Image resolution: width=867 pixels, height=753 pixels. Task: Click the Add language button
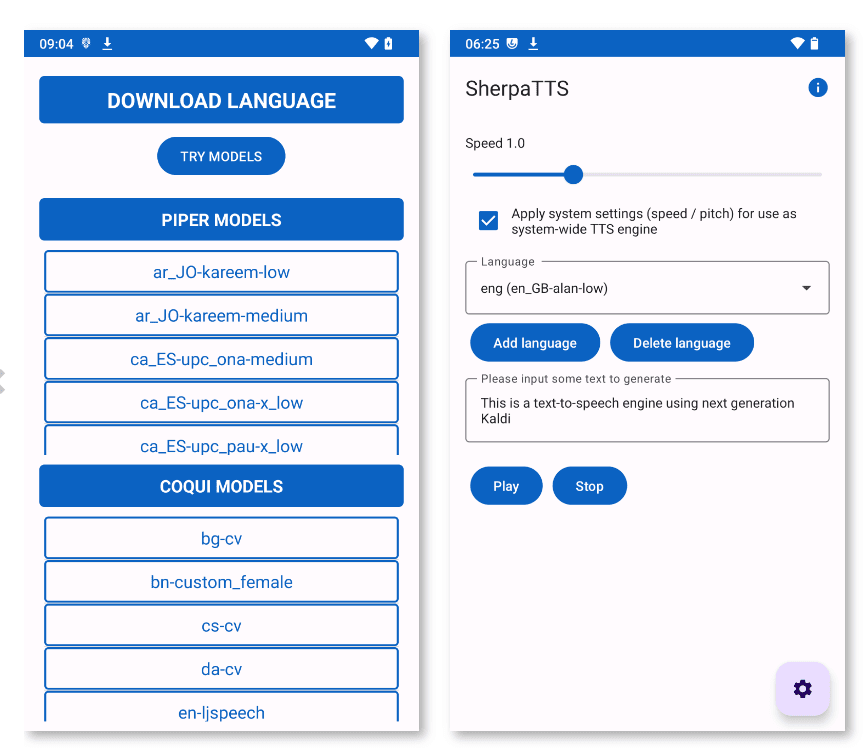click(535, 343)
